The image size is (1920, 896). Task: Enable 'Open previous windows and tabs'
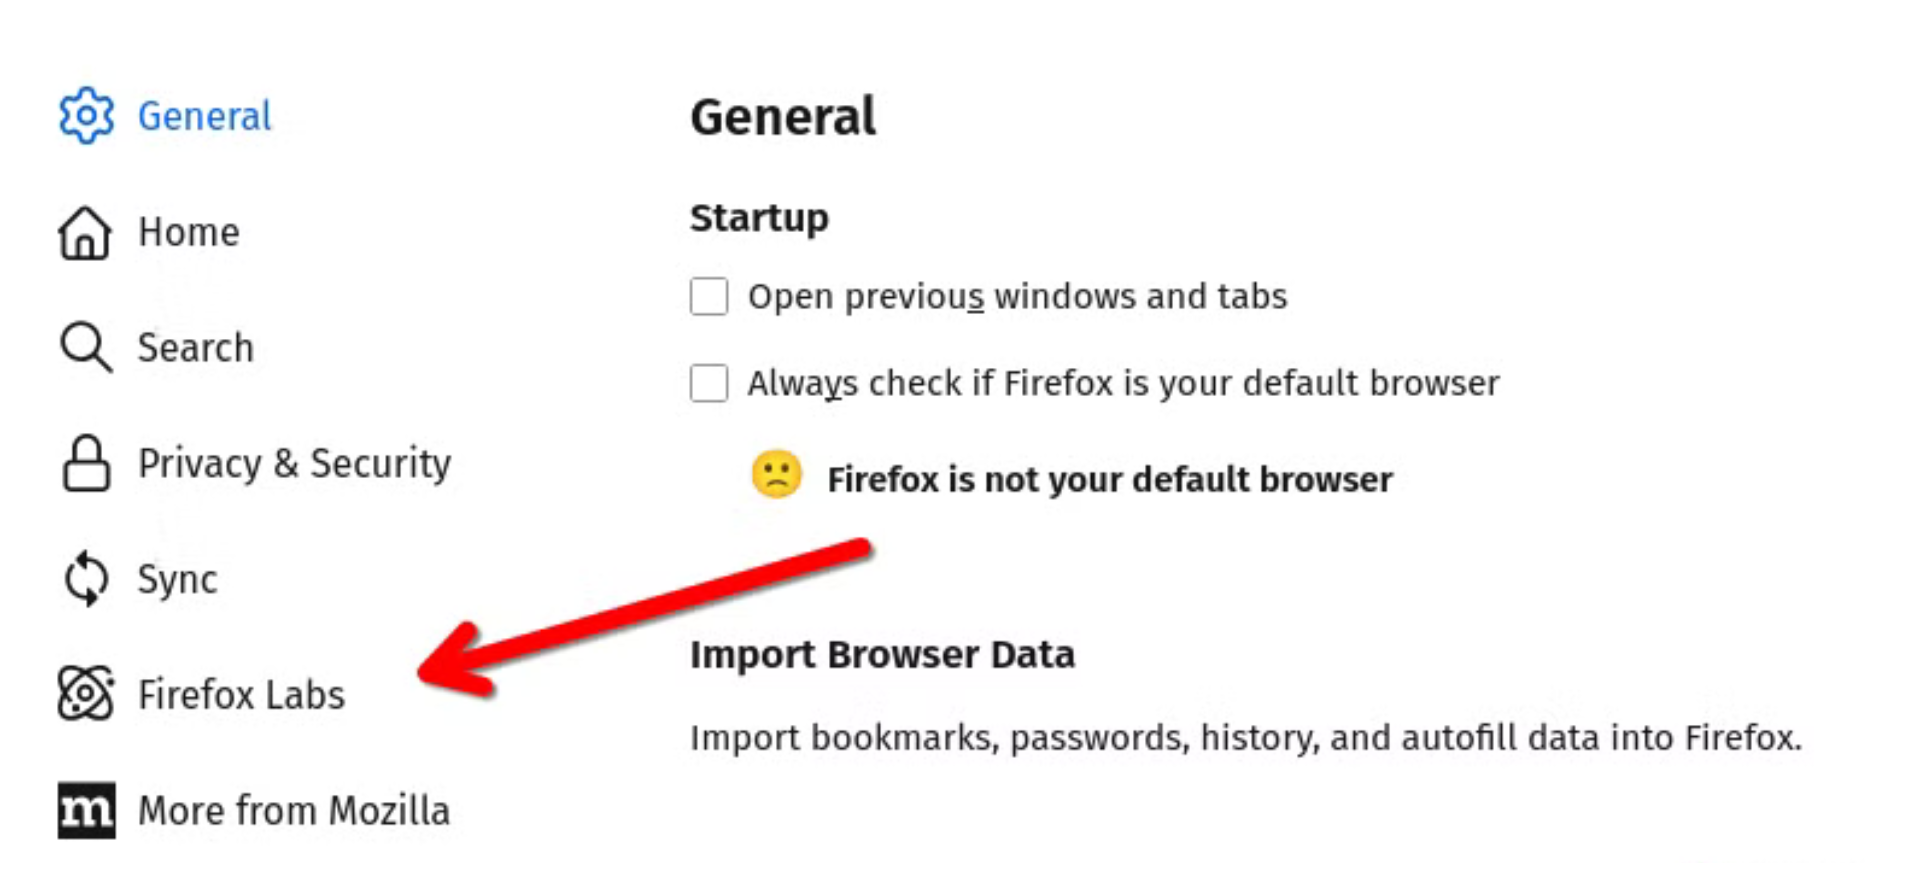[708, 296]
